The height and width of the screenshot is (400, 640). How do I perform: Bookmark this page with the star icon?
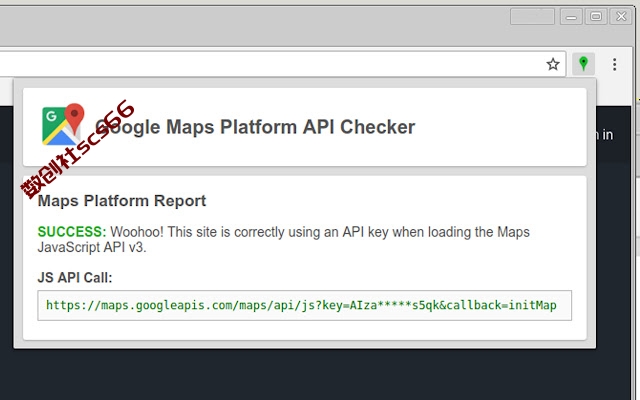point(553,64)
